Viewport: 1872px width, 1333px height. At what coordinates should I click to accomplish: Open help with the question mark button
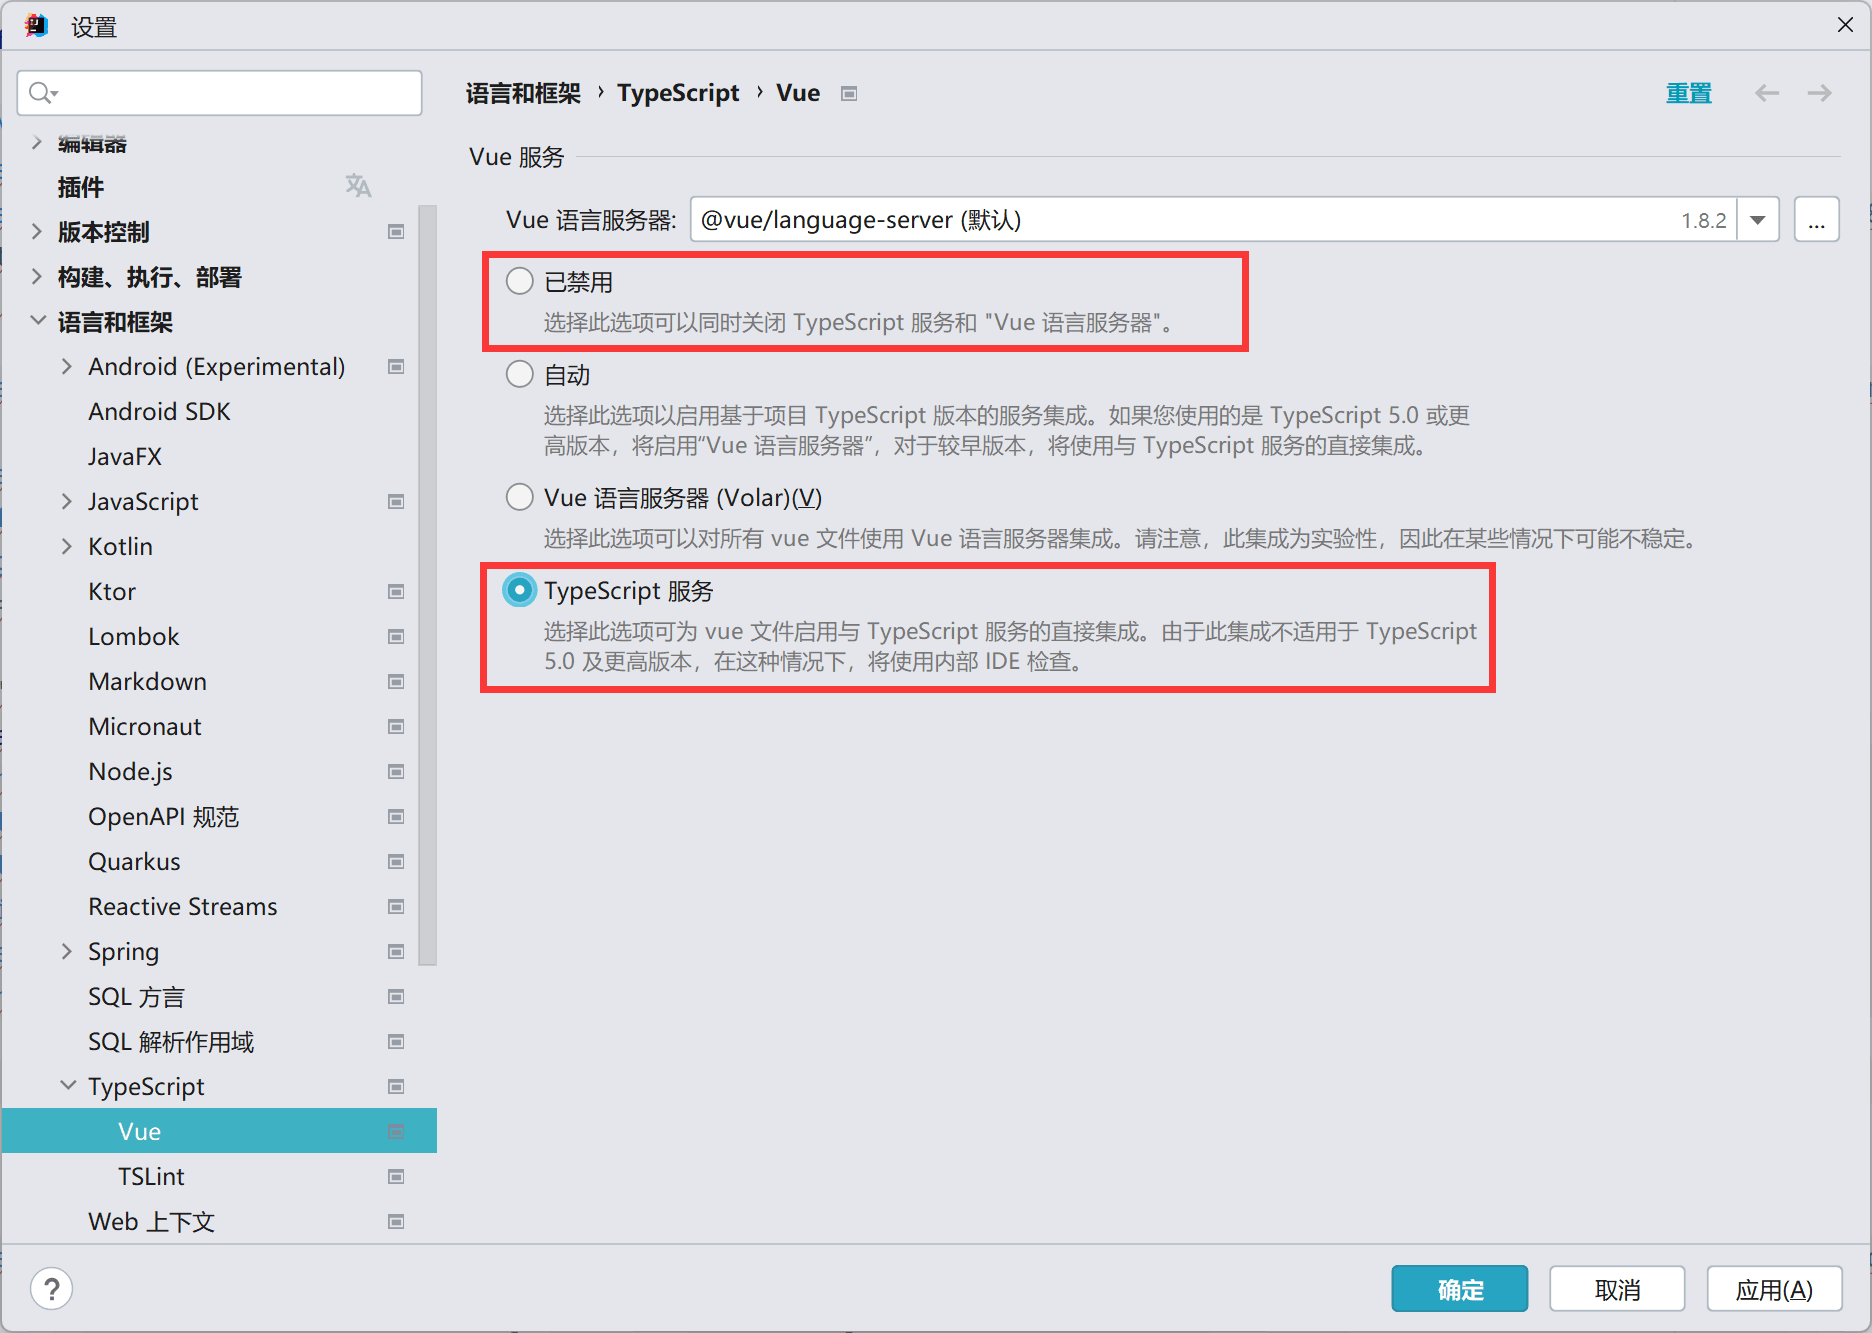coord(52,1289)
